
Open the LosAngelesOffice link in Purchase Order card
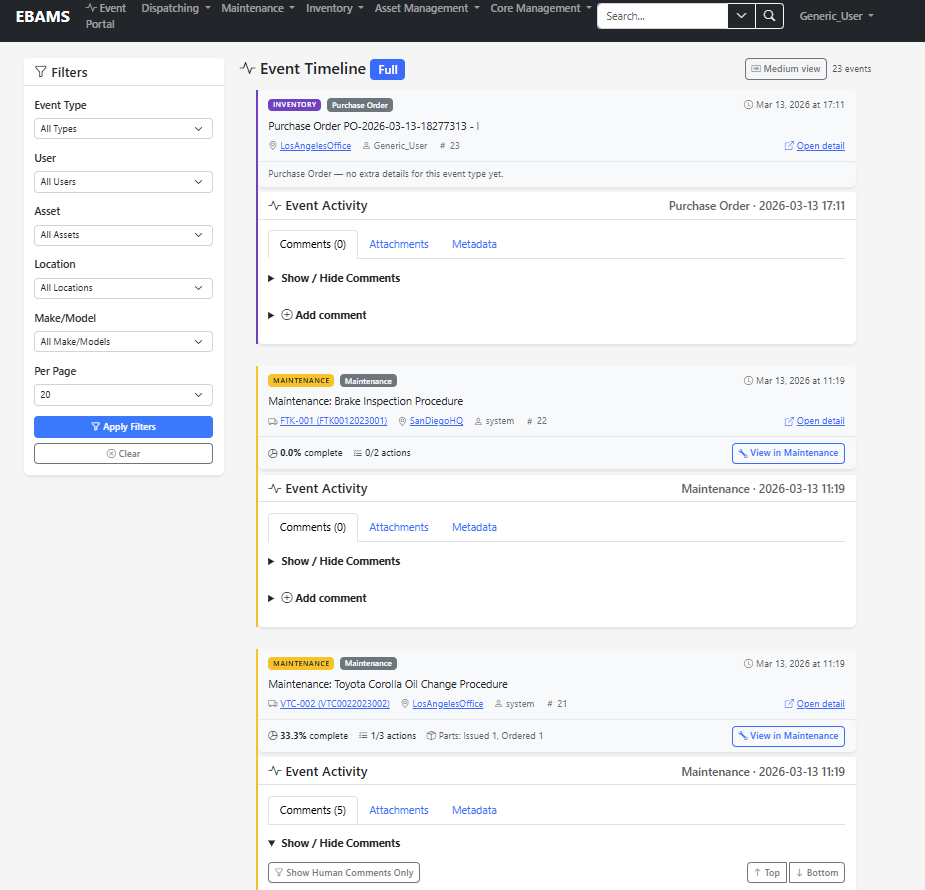pos(315,146)
